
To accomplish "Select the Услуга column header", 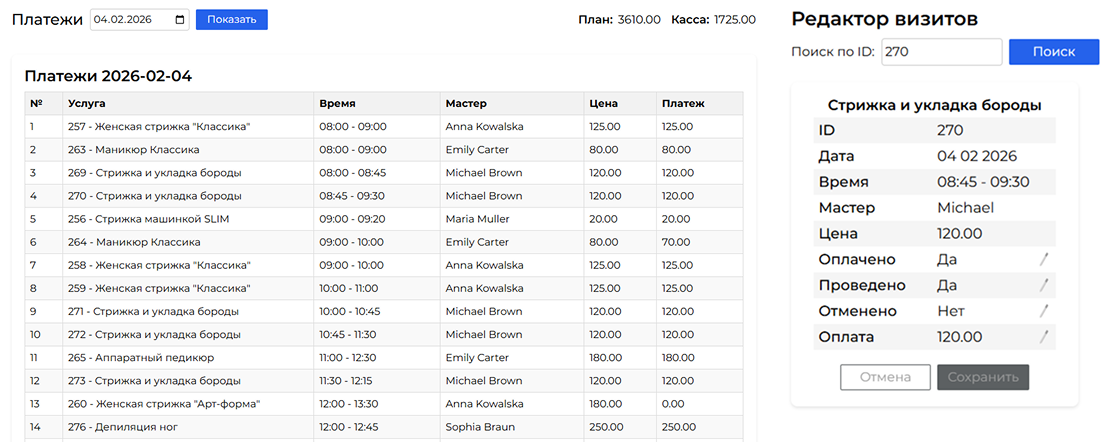I will tap(86, 103).
